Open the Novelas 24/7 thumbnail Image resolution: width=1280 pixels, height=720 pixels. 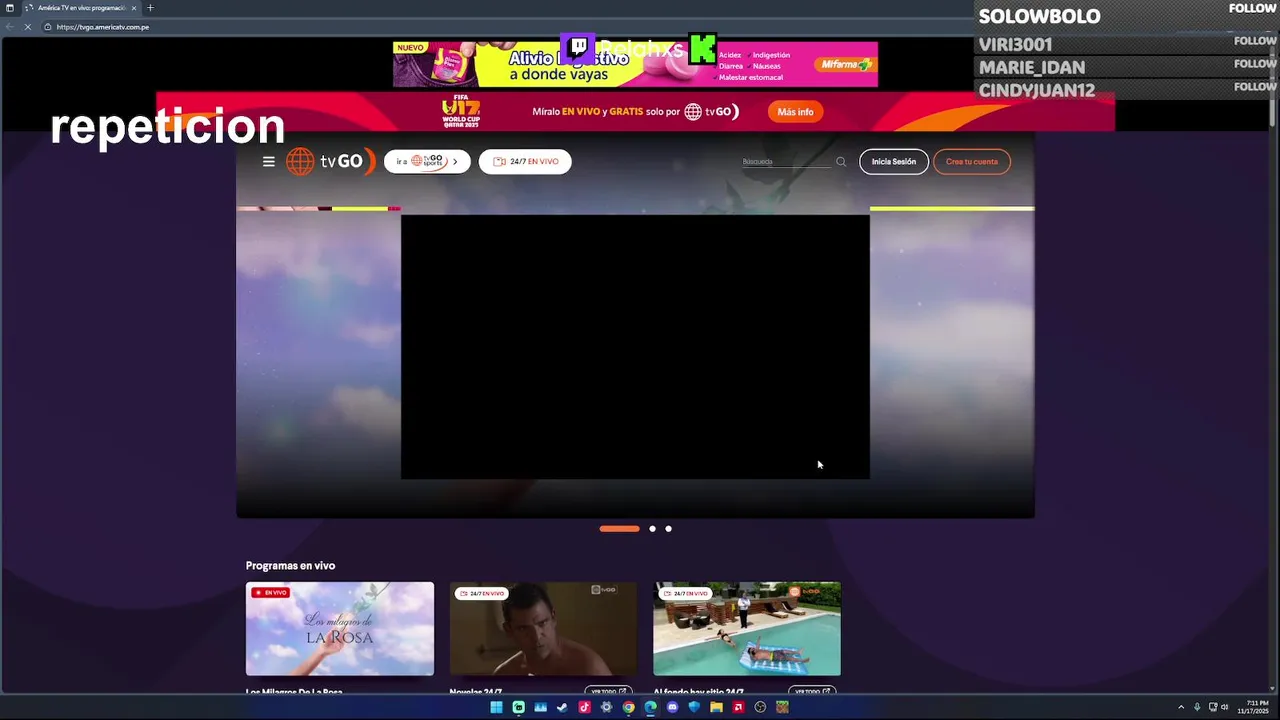(543, 629)
